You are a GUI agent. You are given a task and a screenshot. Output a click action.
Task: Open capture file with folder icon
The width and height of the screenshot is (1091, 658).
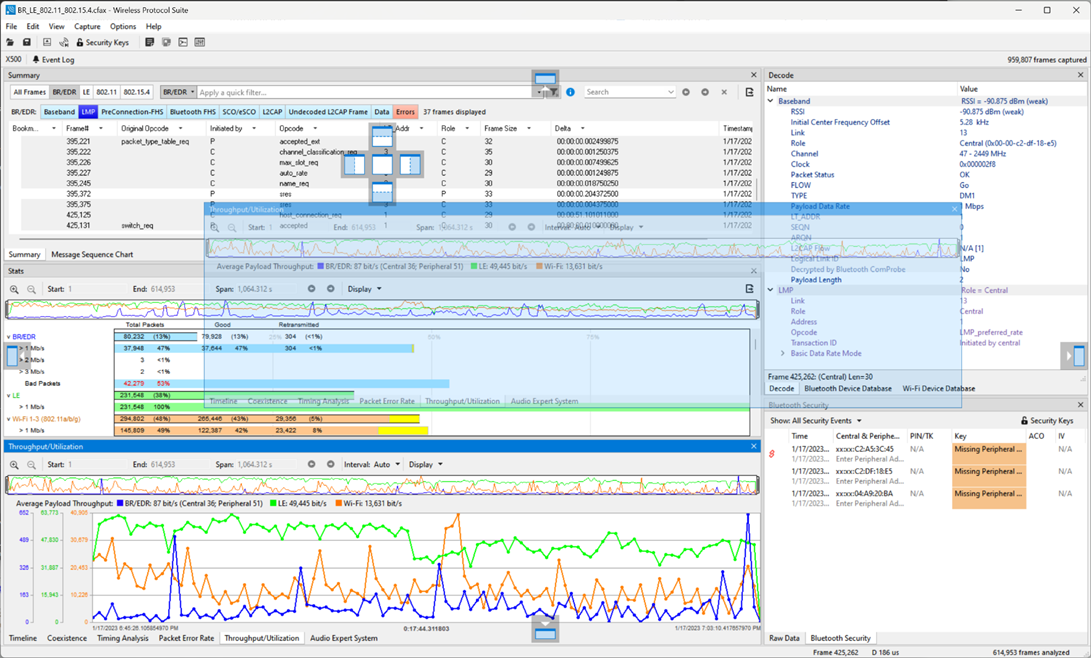pyautogui.click(x=10, y=42)
